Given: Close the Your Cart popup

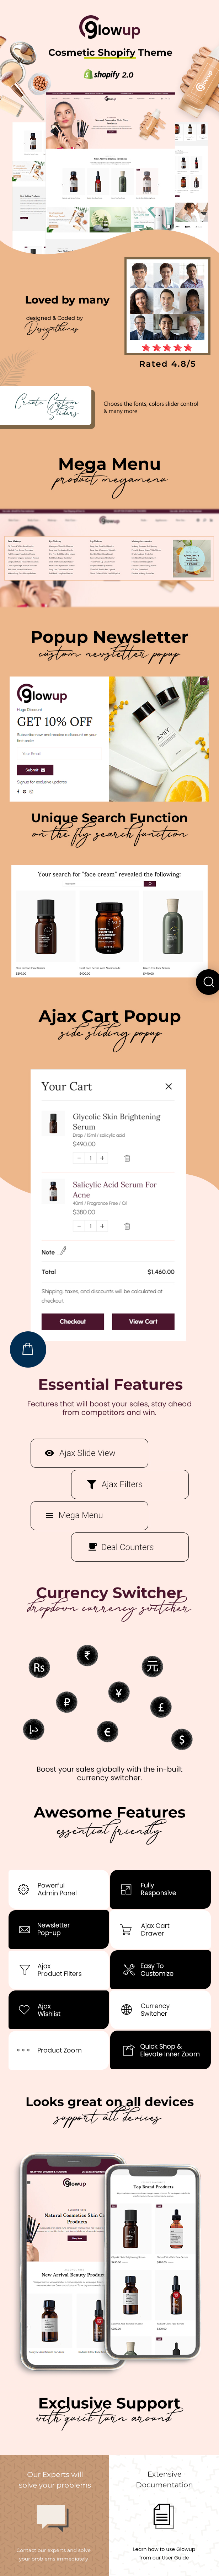Looking at the screenshot, I should tap(168, 1086).
